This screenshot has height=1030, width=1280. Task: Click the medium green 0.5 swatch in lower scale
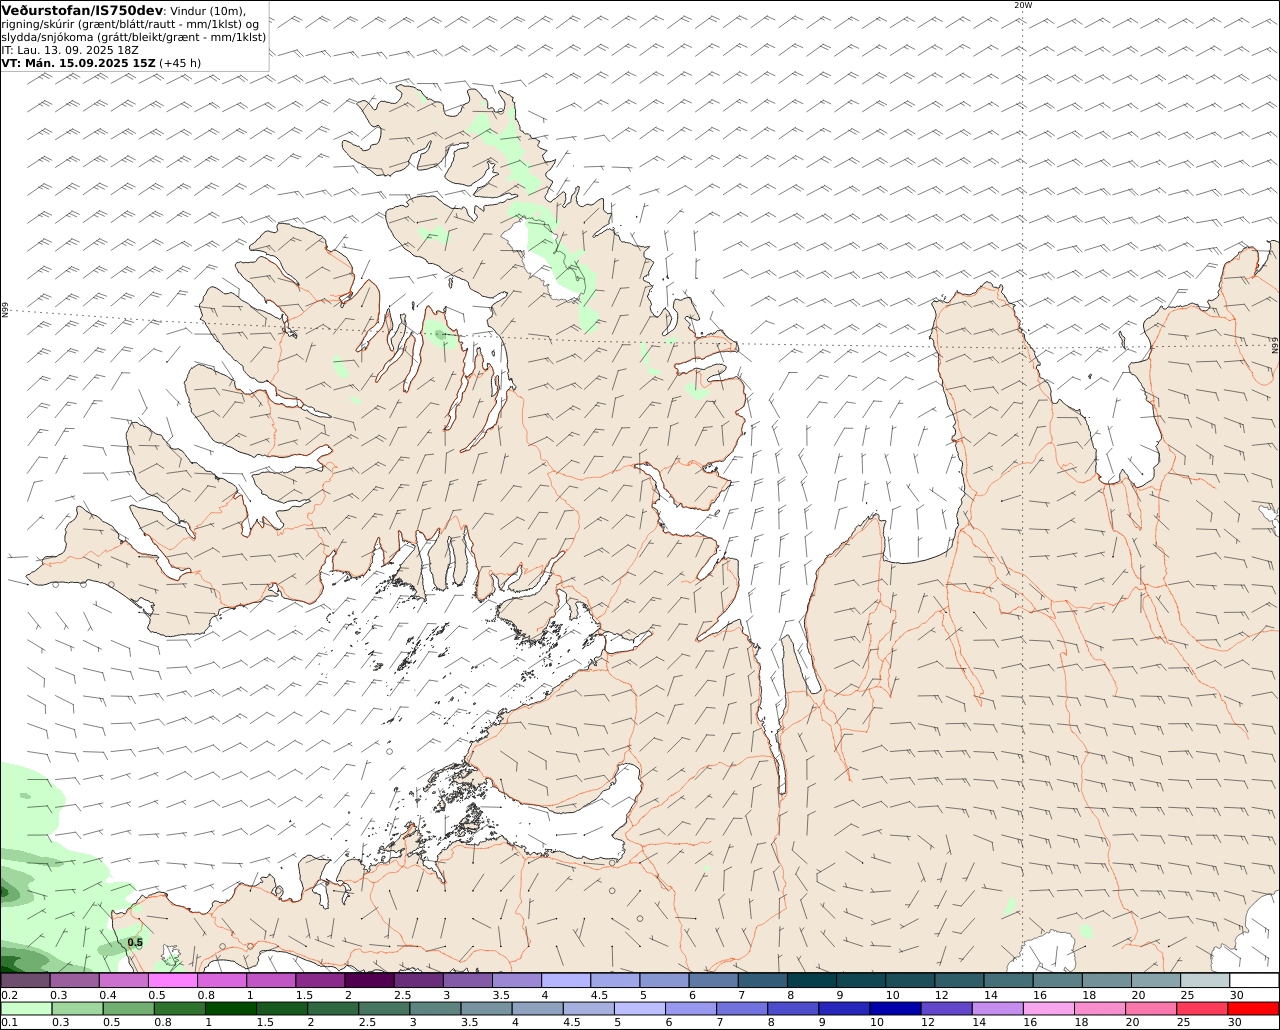tap(128, 1009)
